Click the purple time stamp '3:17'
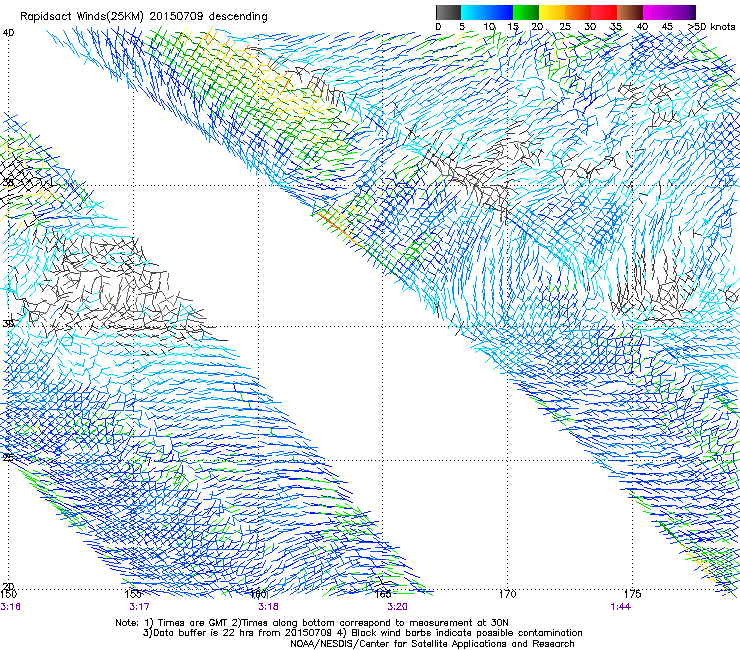 point(139,607)
